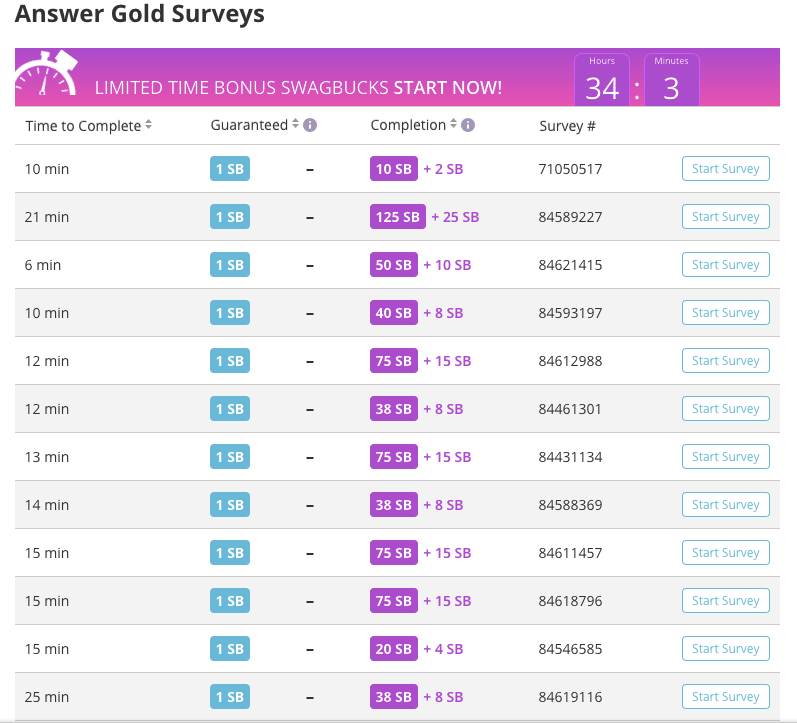Start survey 84461301

tap(725, 409)
